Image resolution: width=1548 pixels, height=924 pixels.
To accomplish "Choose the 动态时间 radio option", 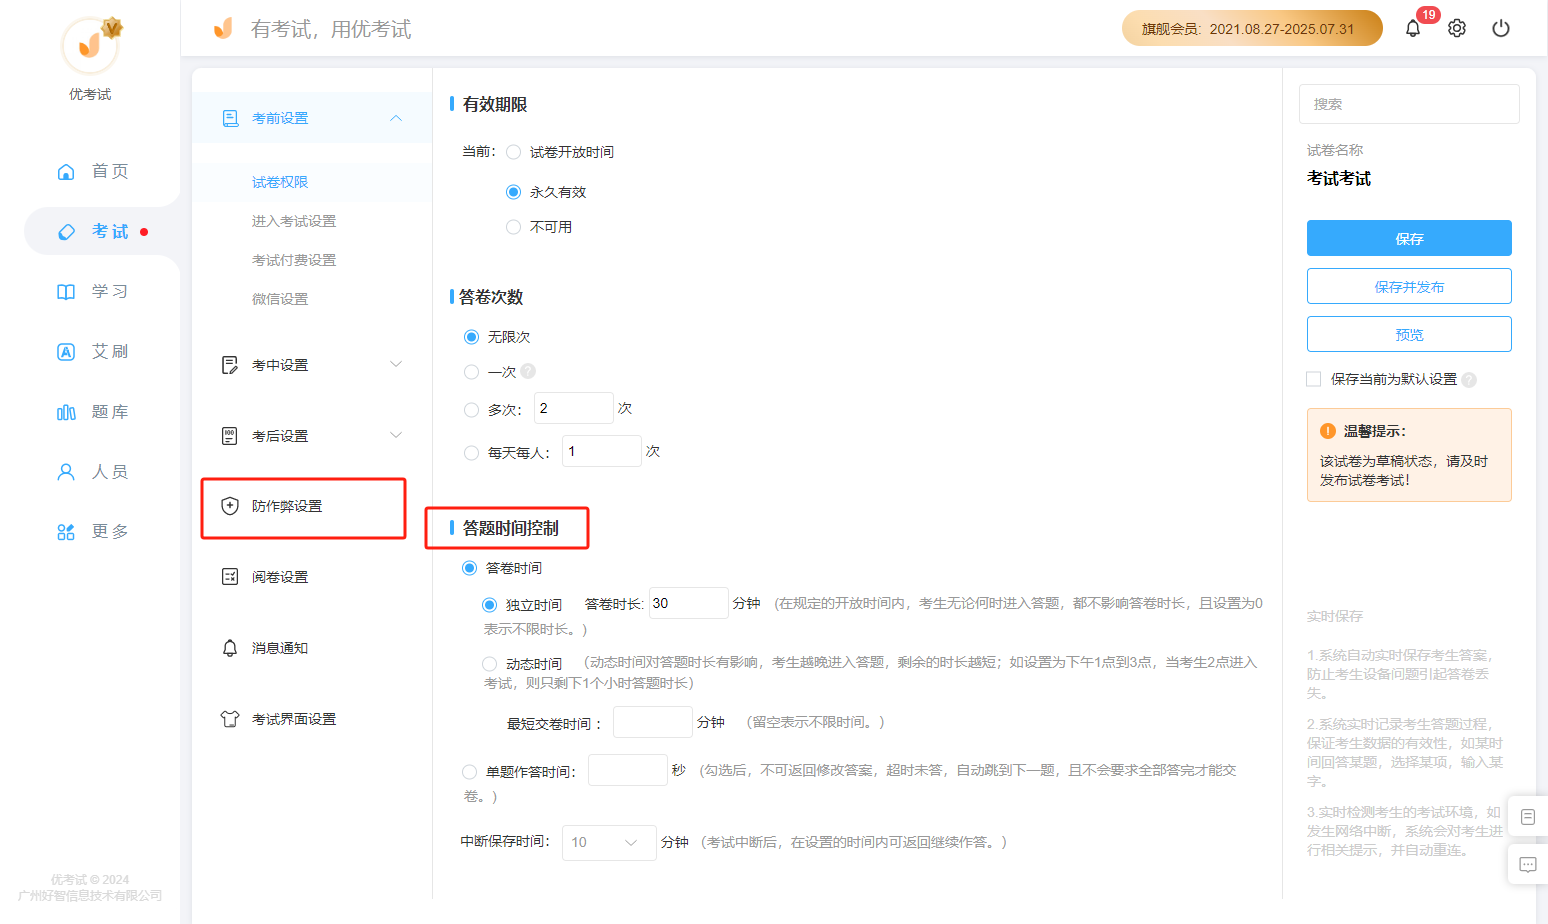I will tap(489, 664).
